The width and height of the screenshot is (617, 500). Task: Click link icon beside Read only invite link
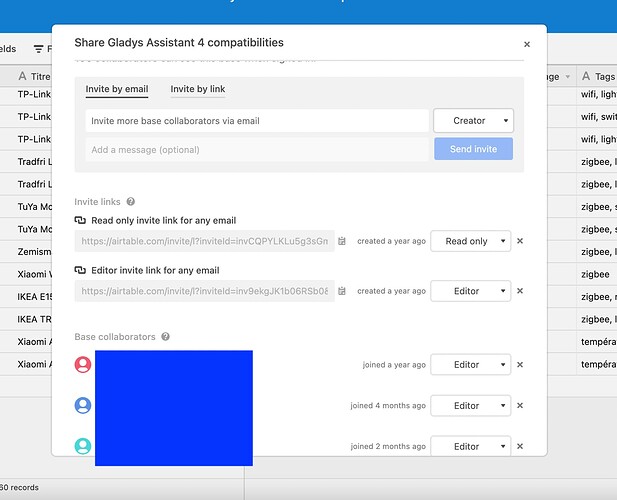click(x=80, y=220)
